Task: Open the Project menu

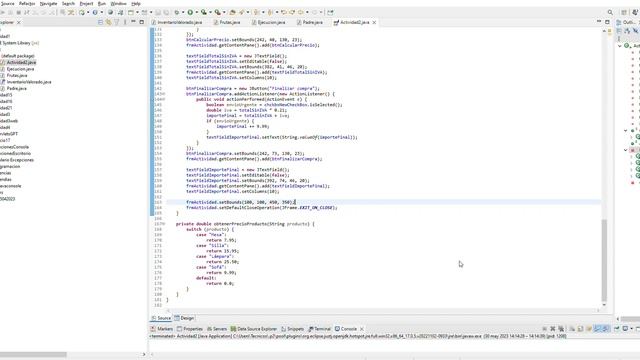Action: [86, 4]
